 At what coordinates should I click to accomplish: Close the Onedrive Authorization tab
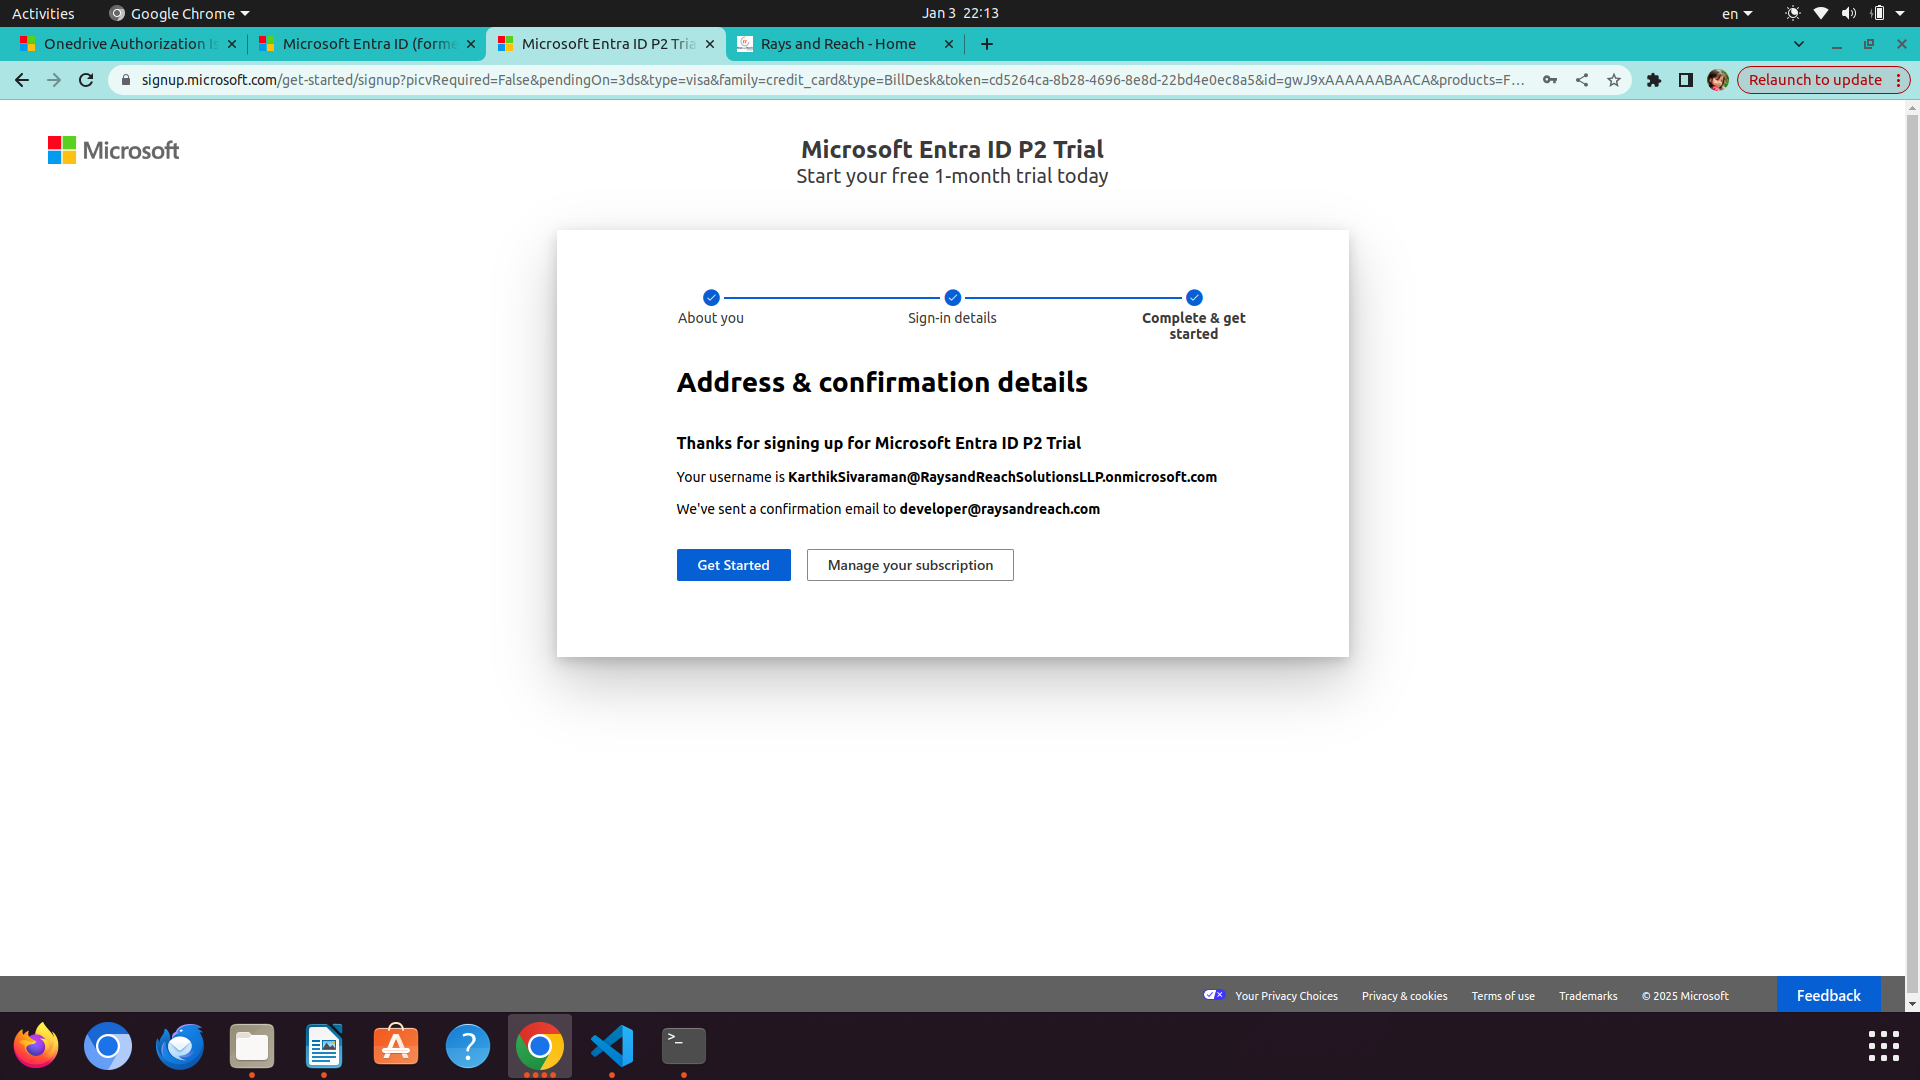pos(232,44)
